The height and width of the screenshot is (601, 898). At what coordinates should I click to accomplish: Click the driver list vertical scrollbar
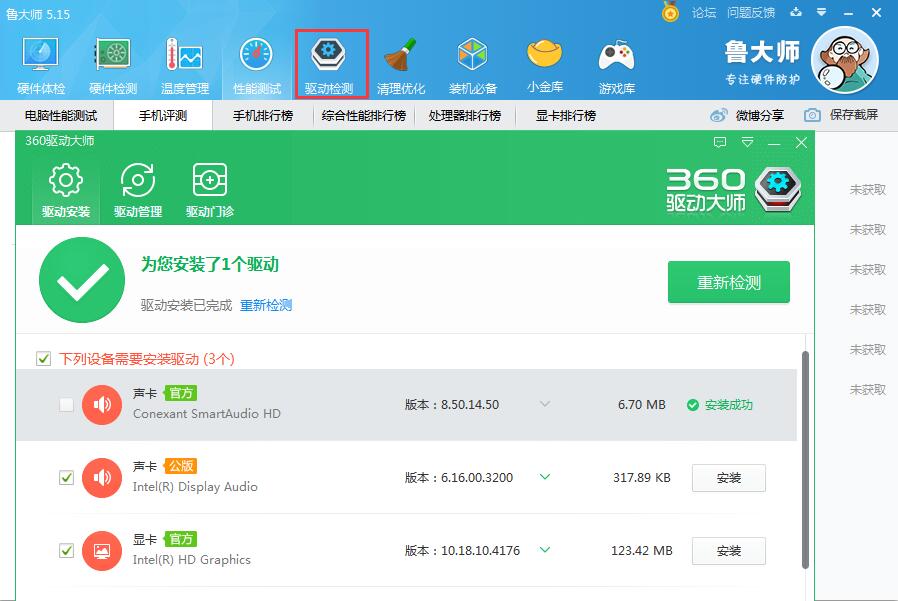pos(805,459)
